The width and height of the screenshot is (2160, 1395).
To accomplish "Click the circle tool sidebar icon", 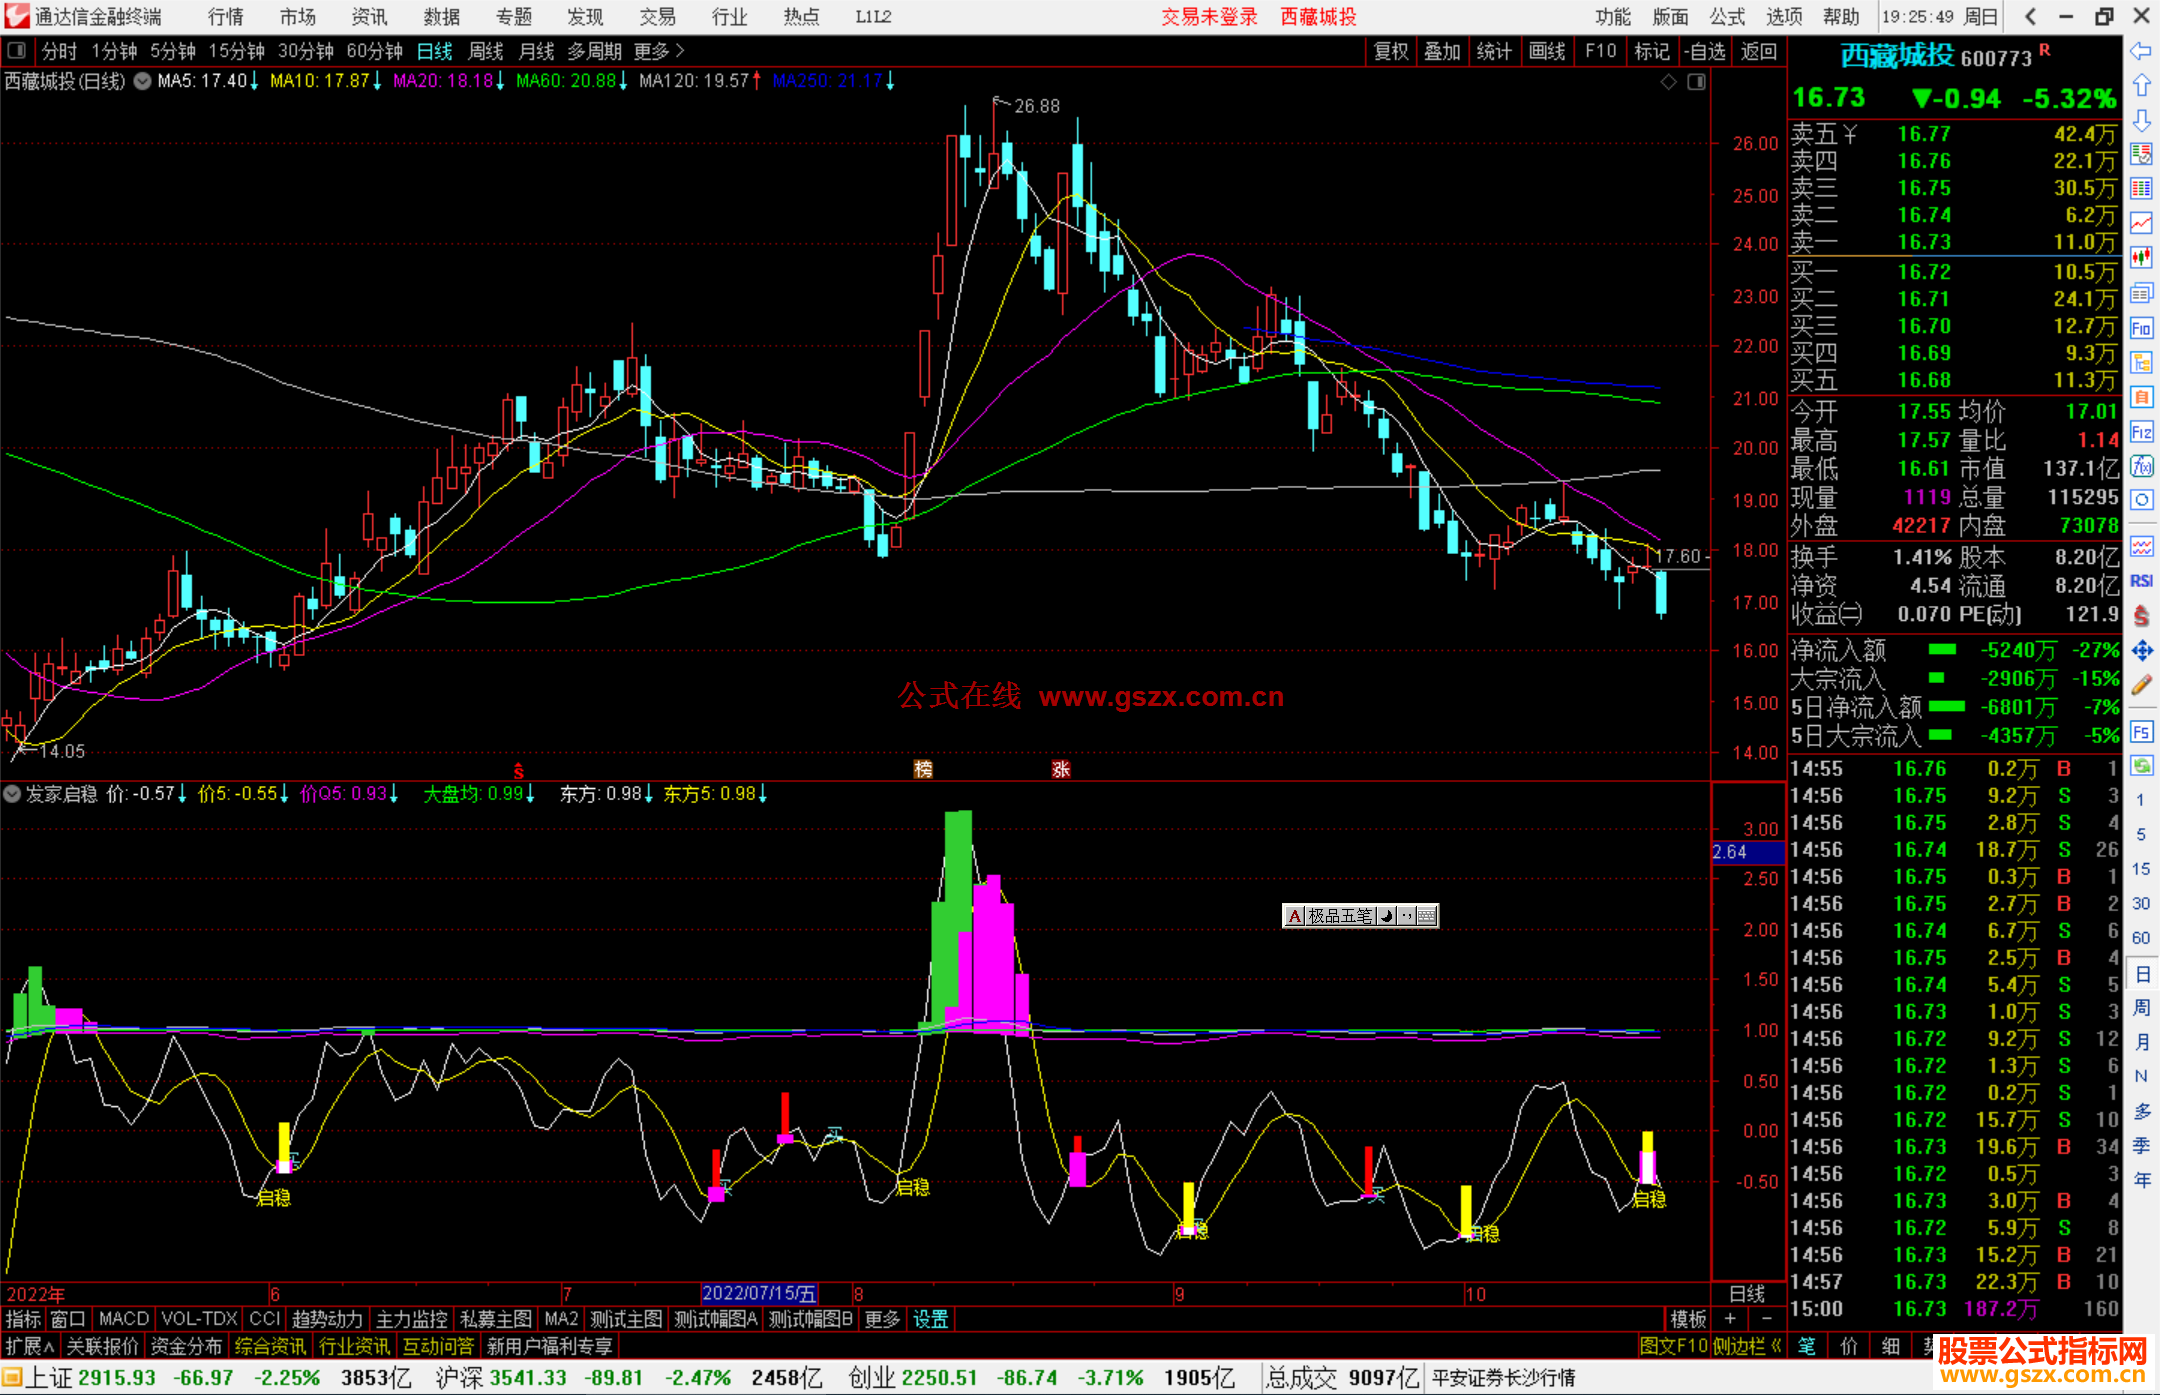I will [x=2141, y=500].
